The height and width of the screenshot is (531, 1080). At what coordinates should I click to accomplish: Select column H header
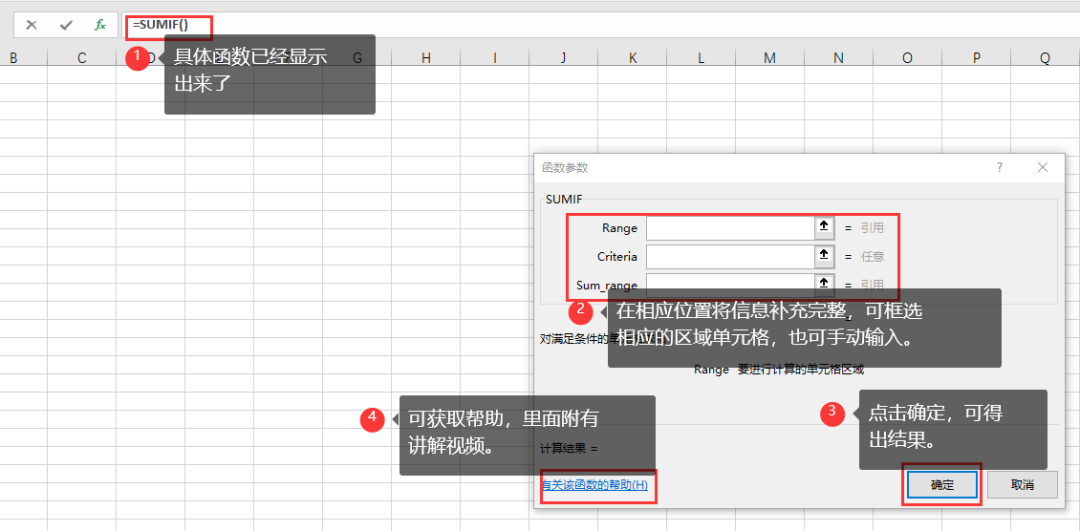[426, 59]
